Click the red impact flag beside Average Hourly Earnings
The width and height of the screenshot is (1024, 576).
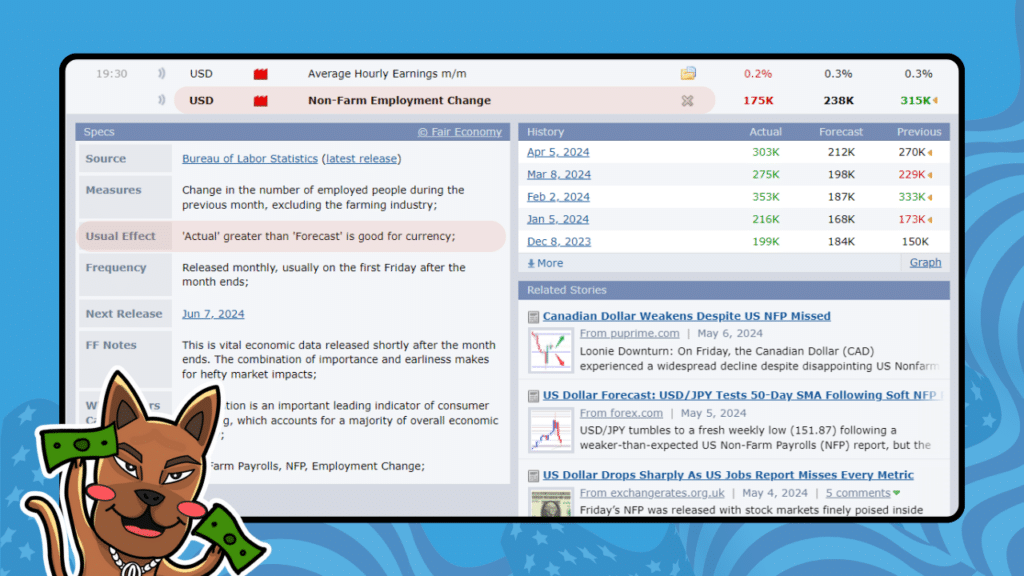[x=261, y=73]
